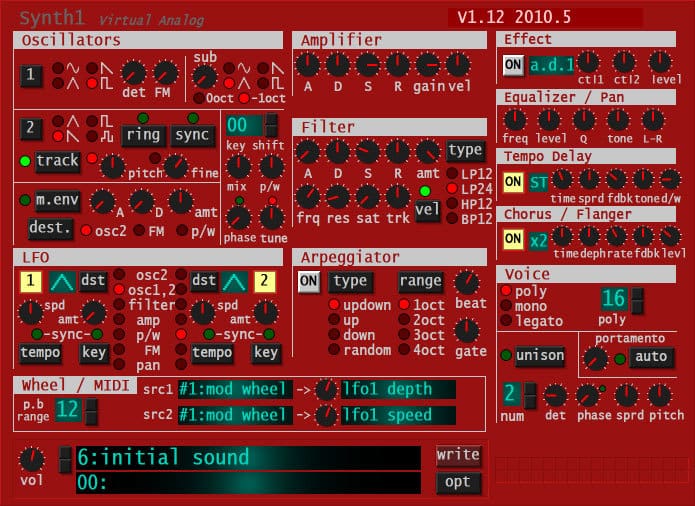Viewport: 695px width, 506px height.
Task: Select noise waveform for oscillator 2
Action: (93, 136)
